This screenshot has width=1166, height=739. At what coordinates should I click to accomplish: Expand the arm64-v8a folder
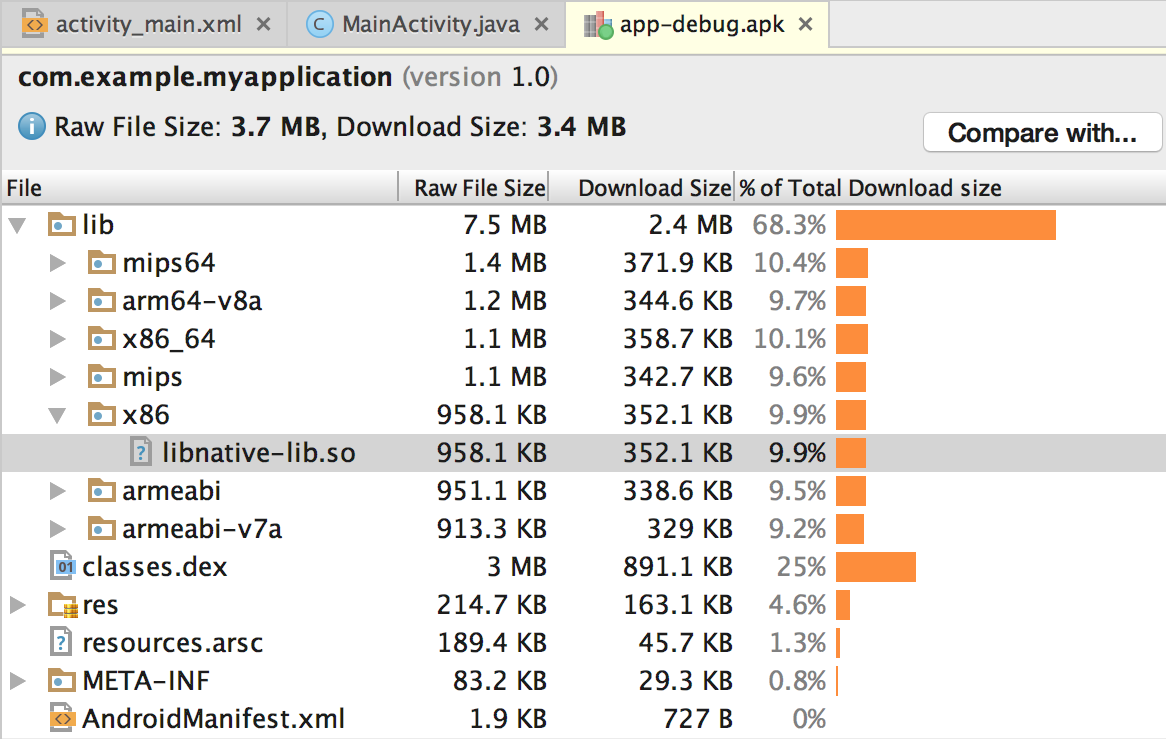[x=58, y=301]
